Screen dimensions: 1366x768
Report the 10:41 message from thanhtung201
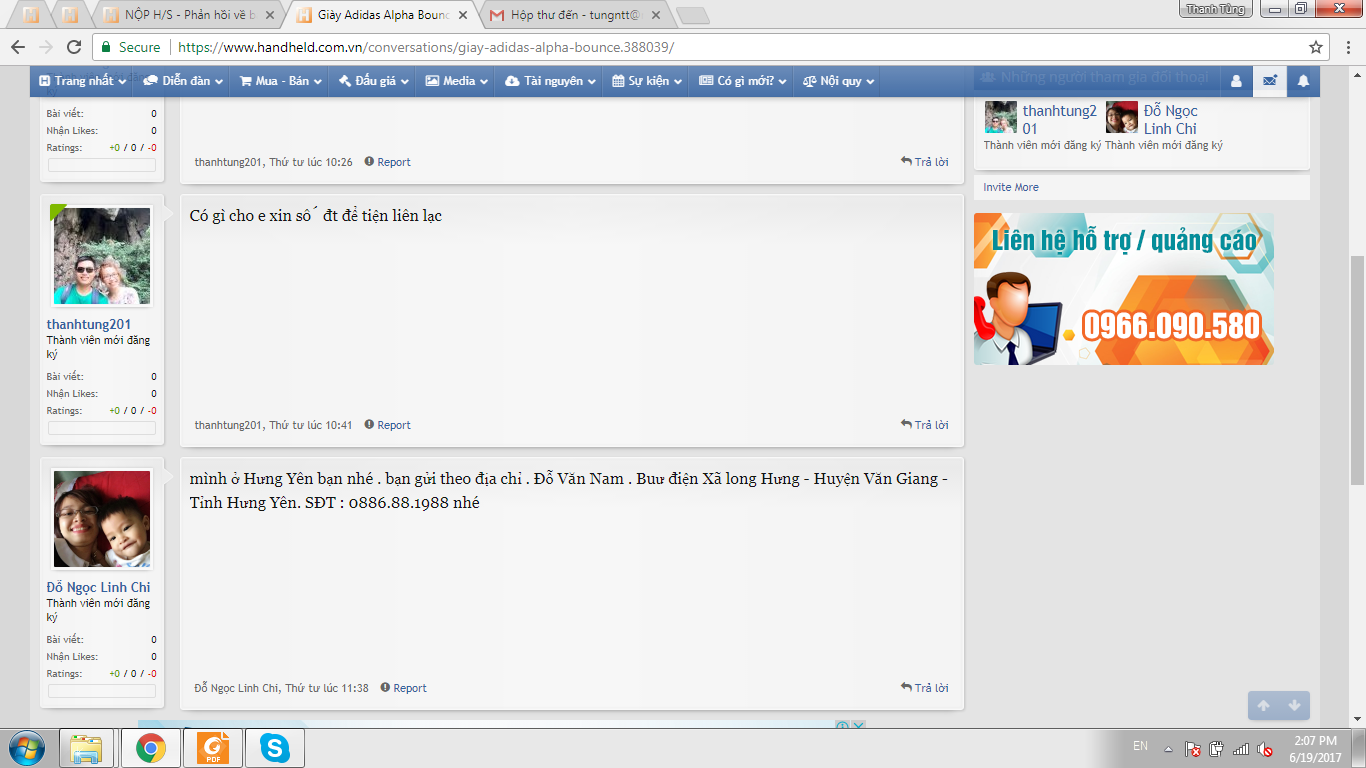387,425
